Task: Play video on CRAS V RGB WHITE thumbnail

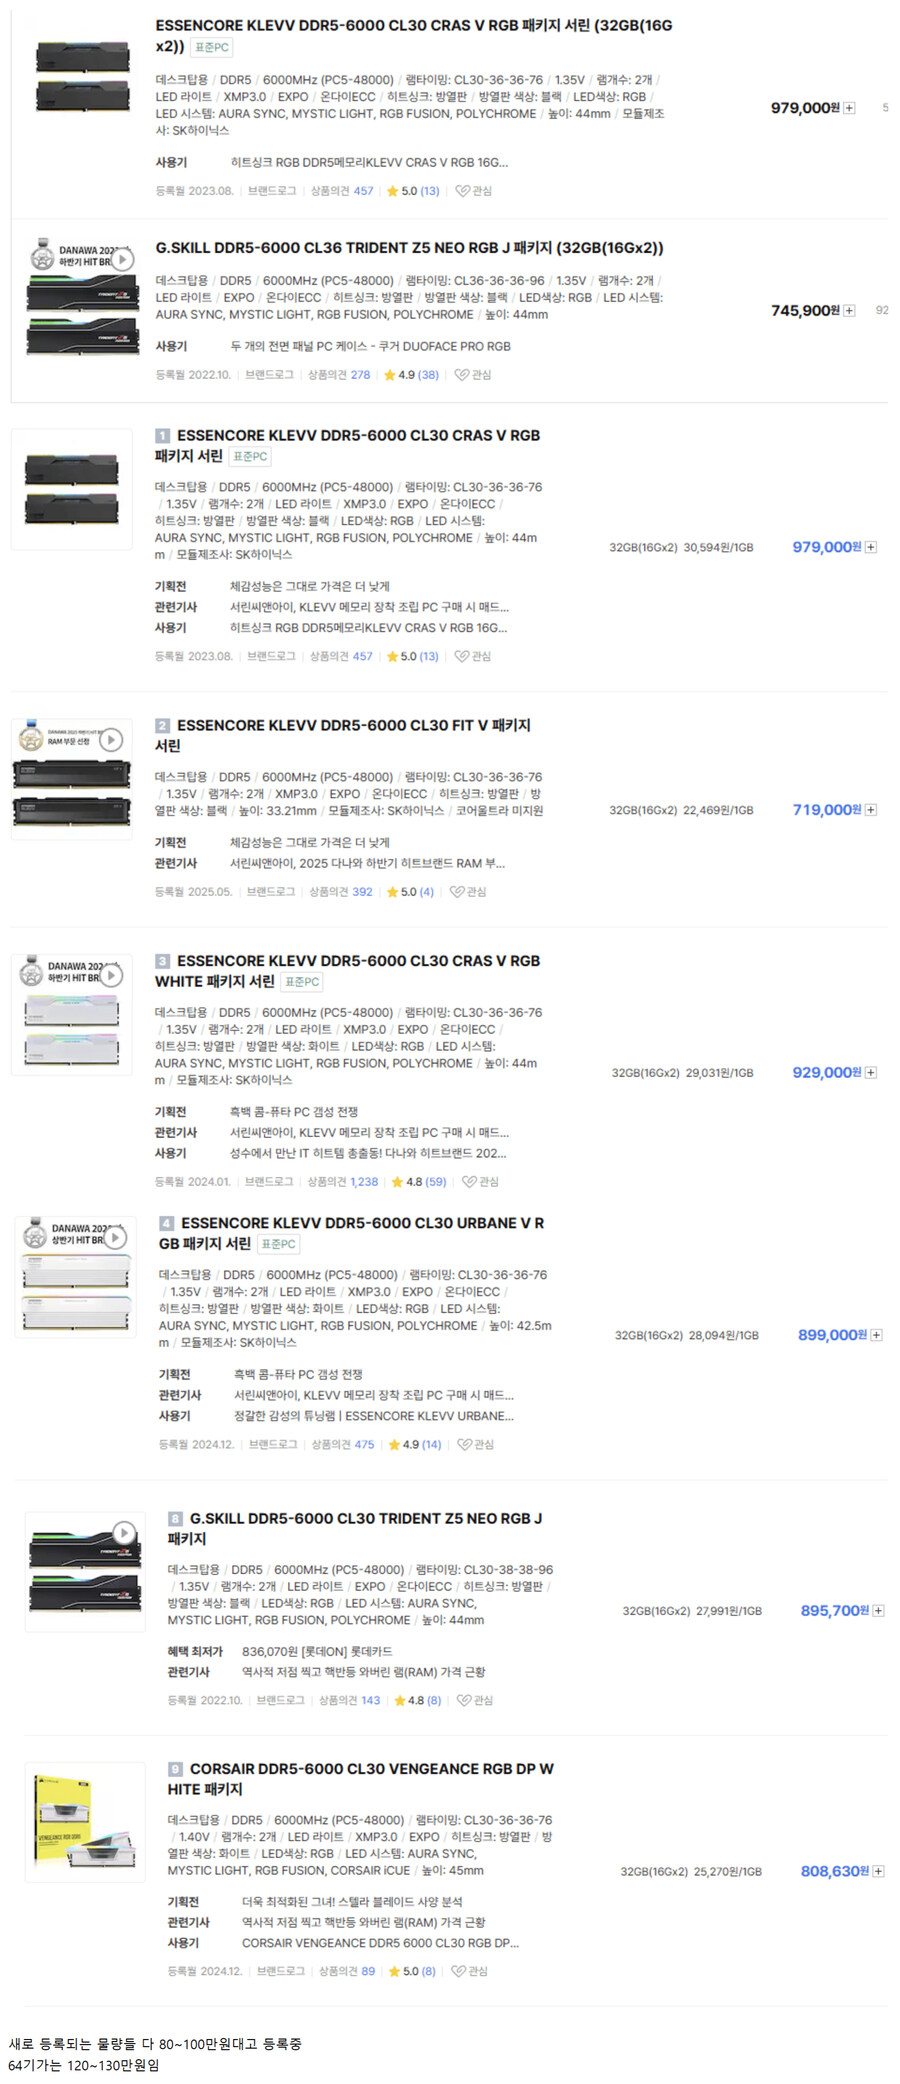Action: 111,975
